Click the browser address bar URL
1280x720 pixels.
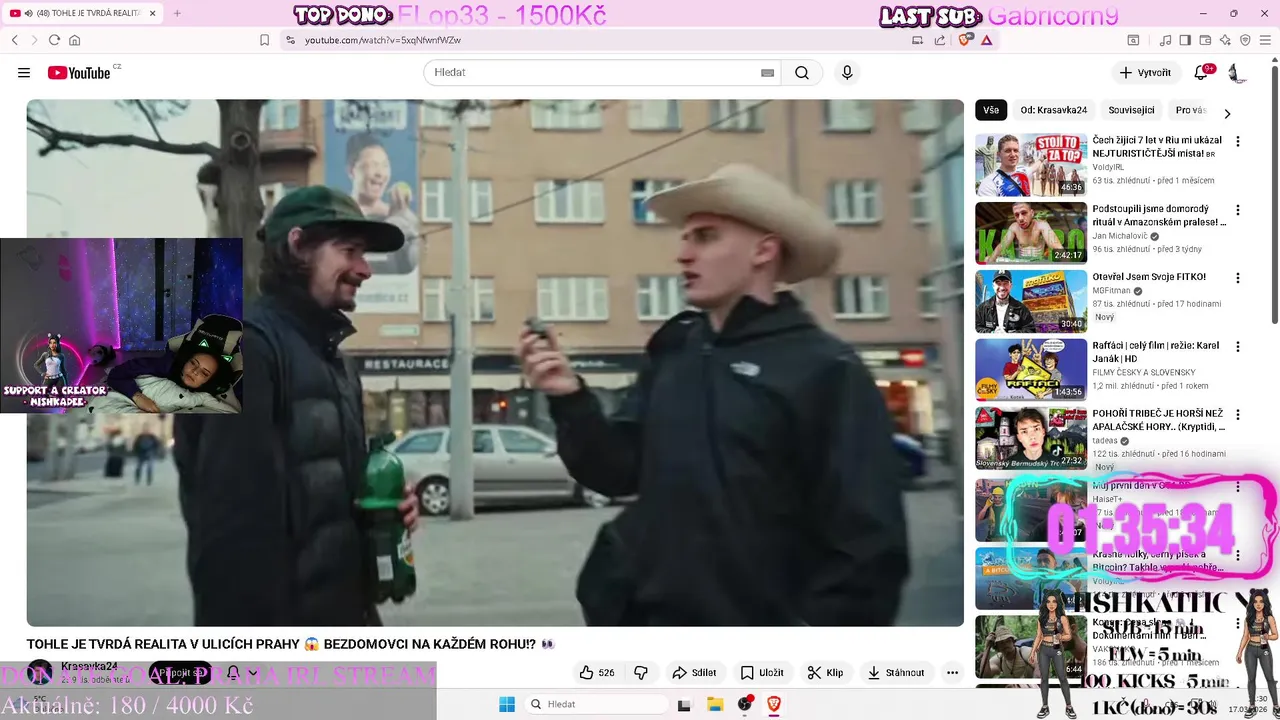pyautogui.click(x=382, y=40)
